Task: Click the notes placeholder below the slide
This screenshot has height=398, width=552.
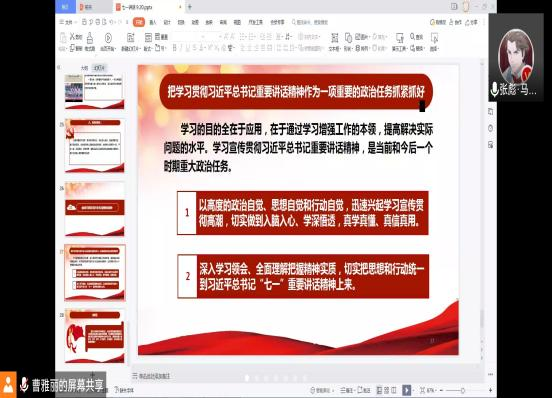Action: [x=151, y=376]
